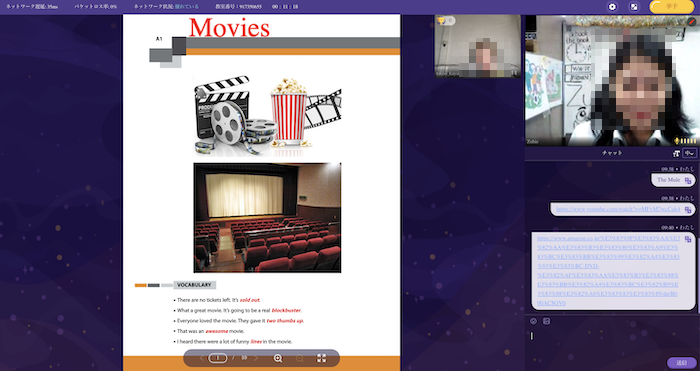Open the YouTube link in chat
The image size is (700, 371).
(x=618, y=209)
